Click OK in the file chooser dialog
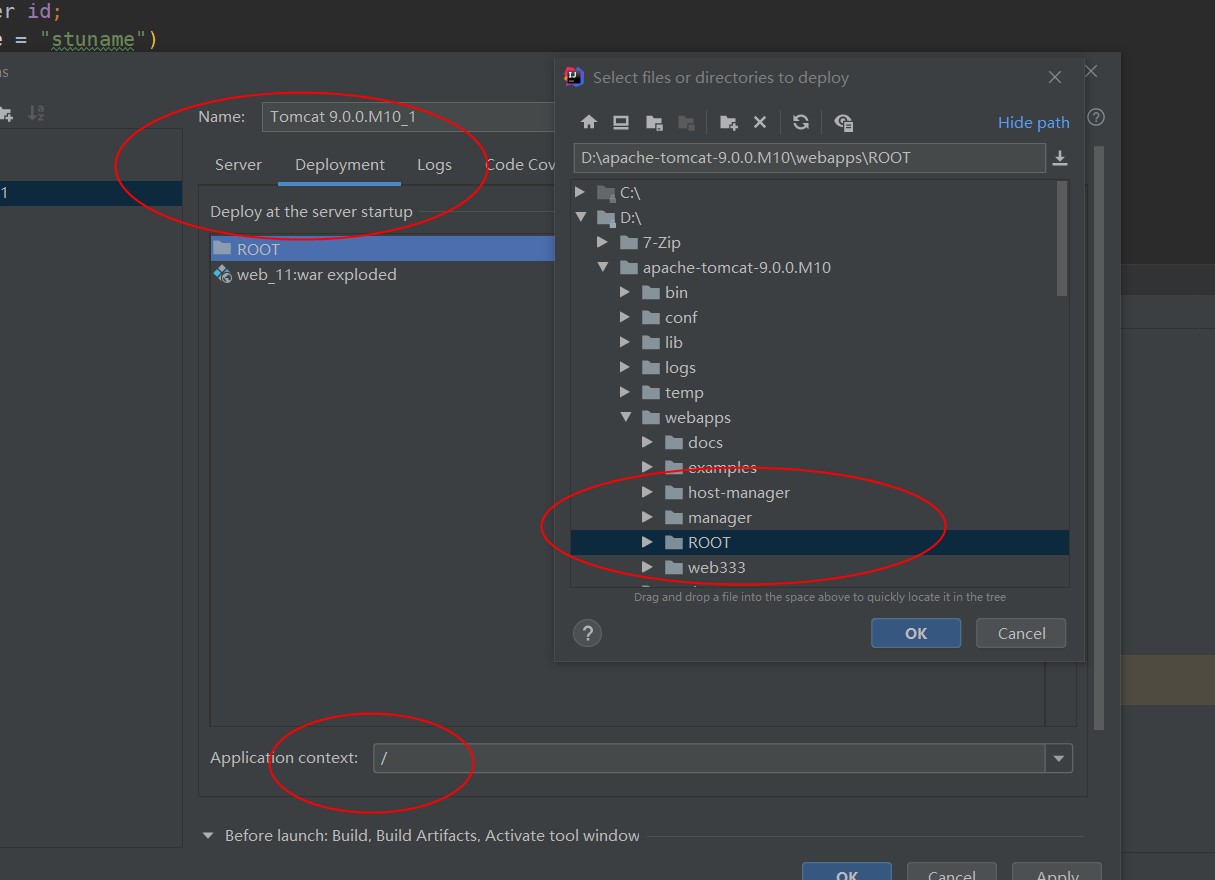 tap(916, 633)
